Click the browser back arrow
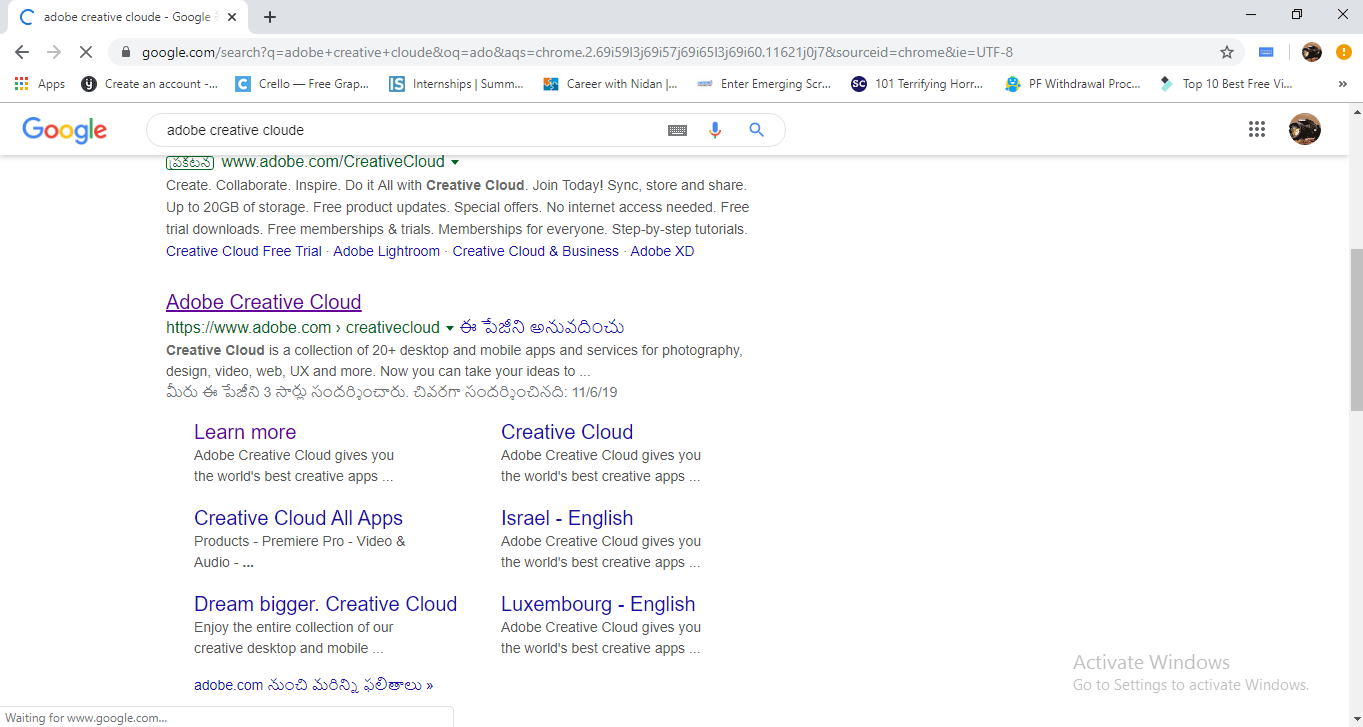1363x727 pixels. coord(20,51)
